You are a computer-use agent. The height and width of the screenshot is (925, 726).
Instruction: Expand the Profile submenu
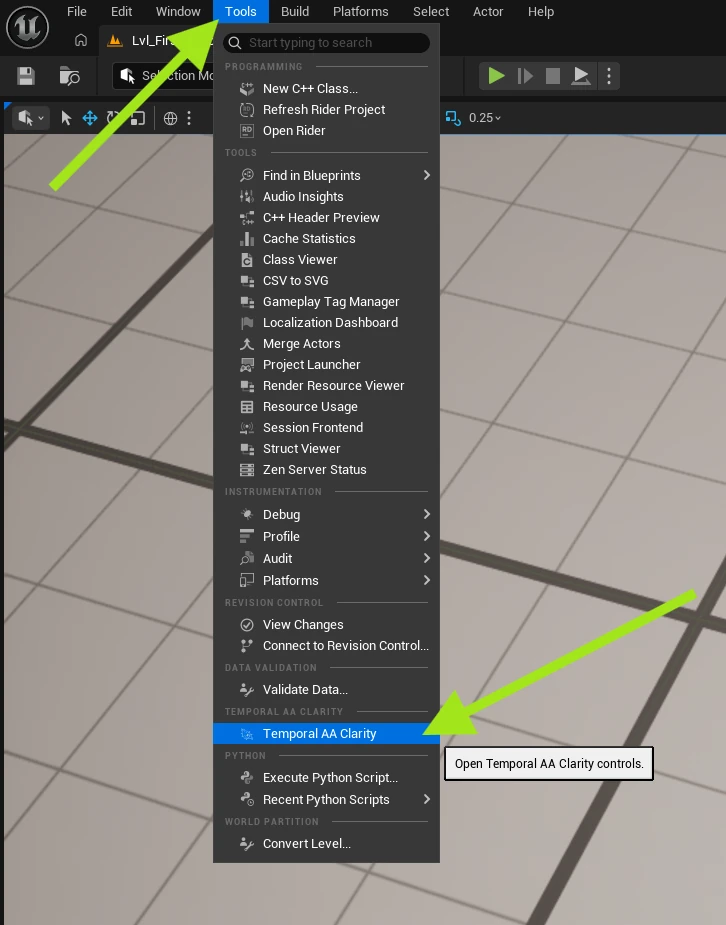tap(326, 536)
